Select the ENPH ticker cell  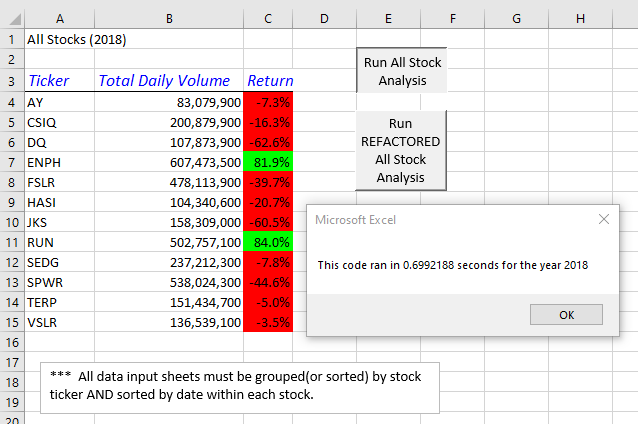[59, 162]
